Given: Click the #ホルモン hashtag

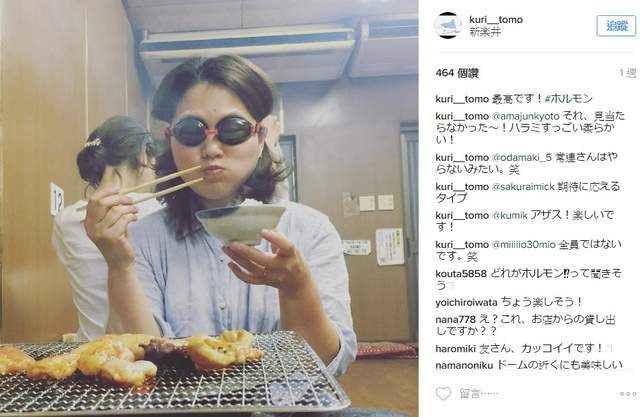Looking at the screenshot, I should [568, 99].
